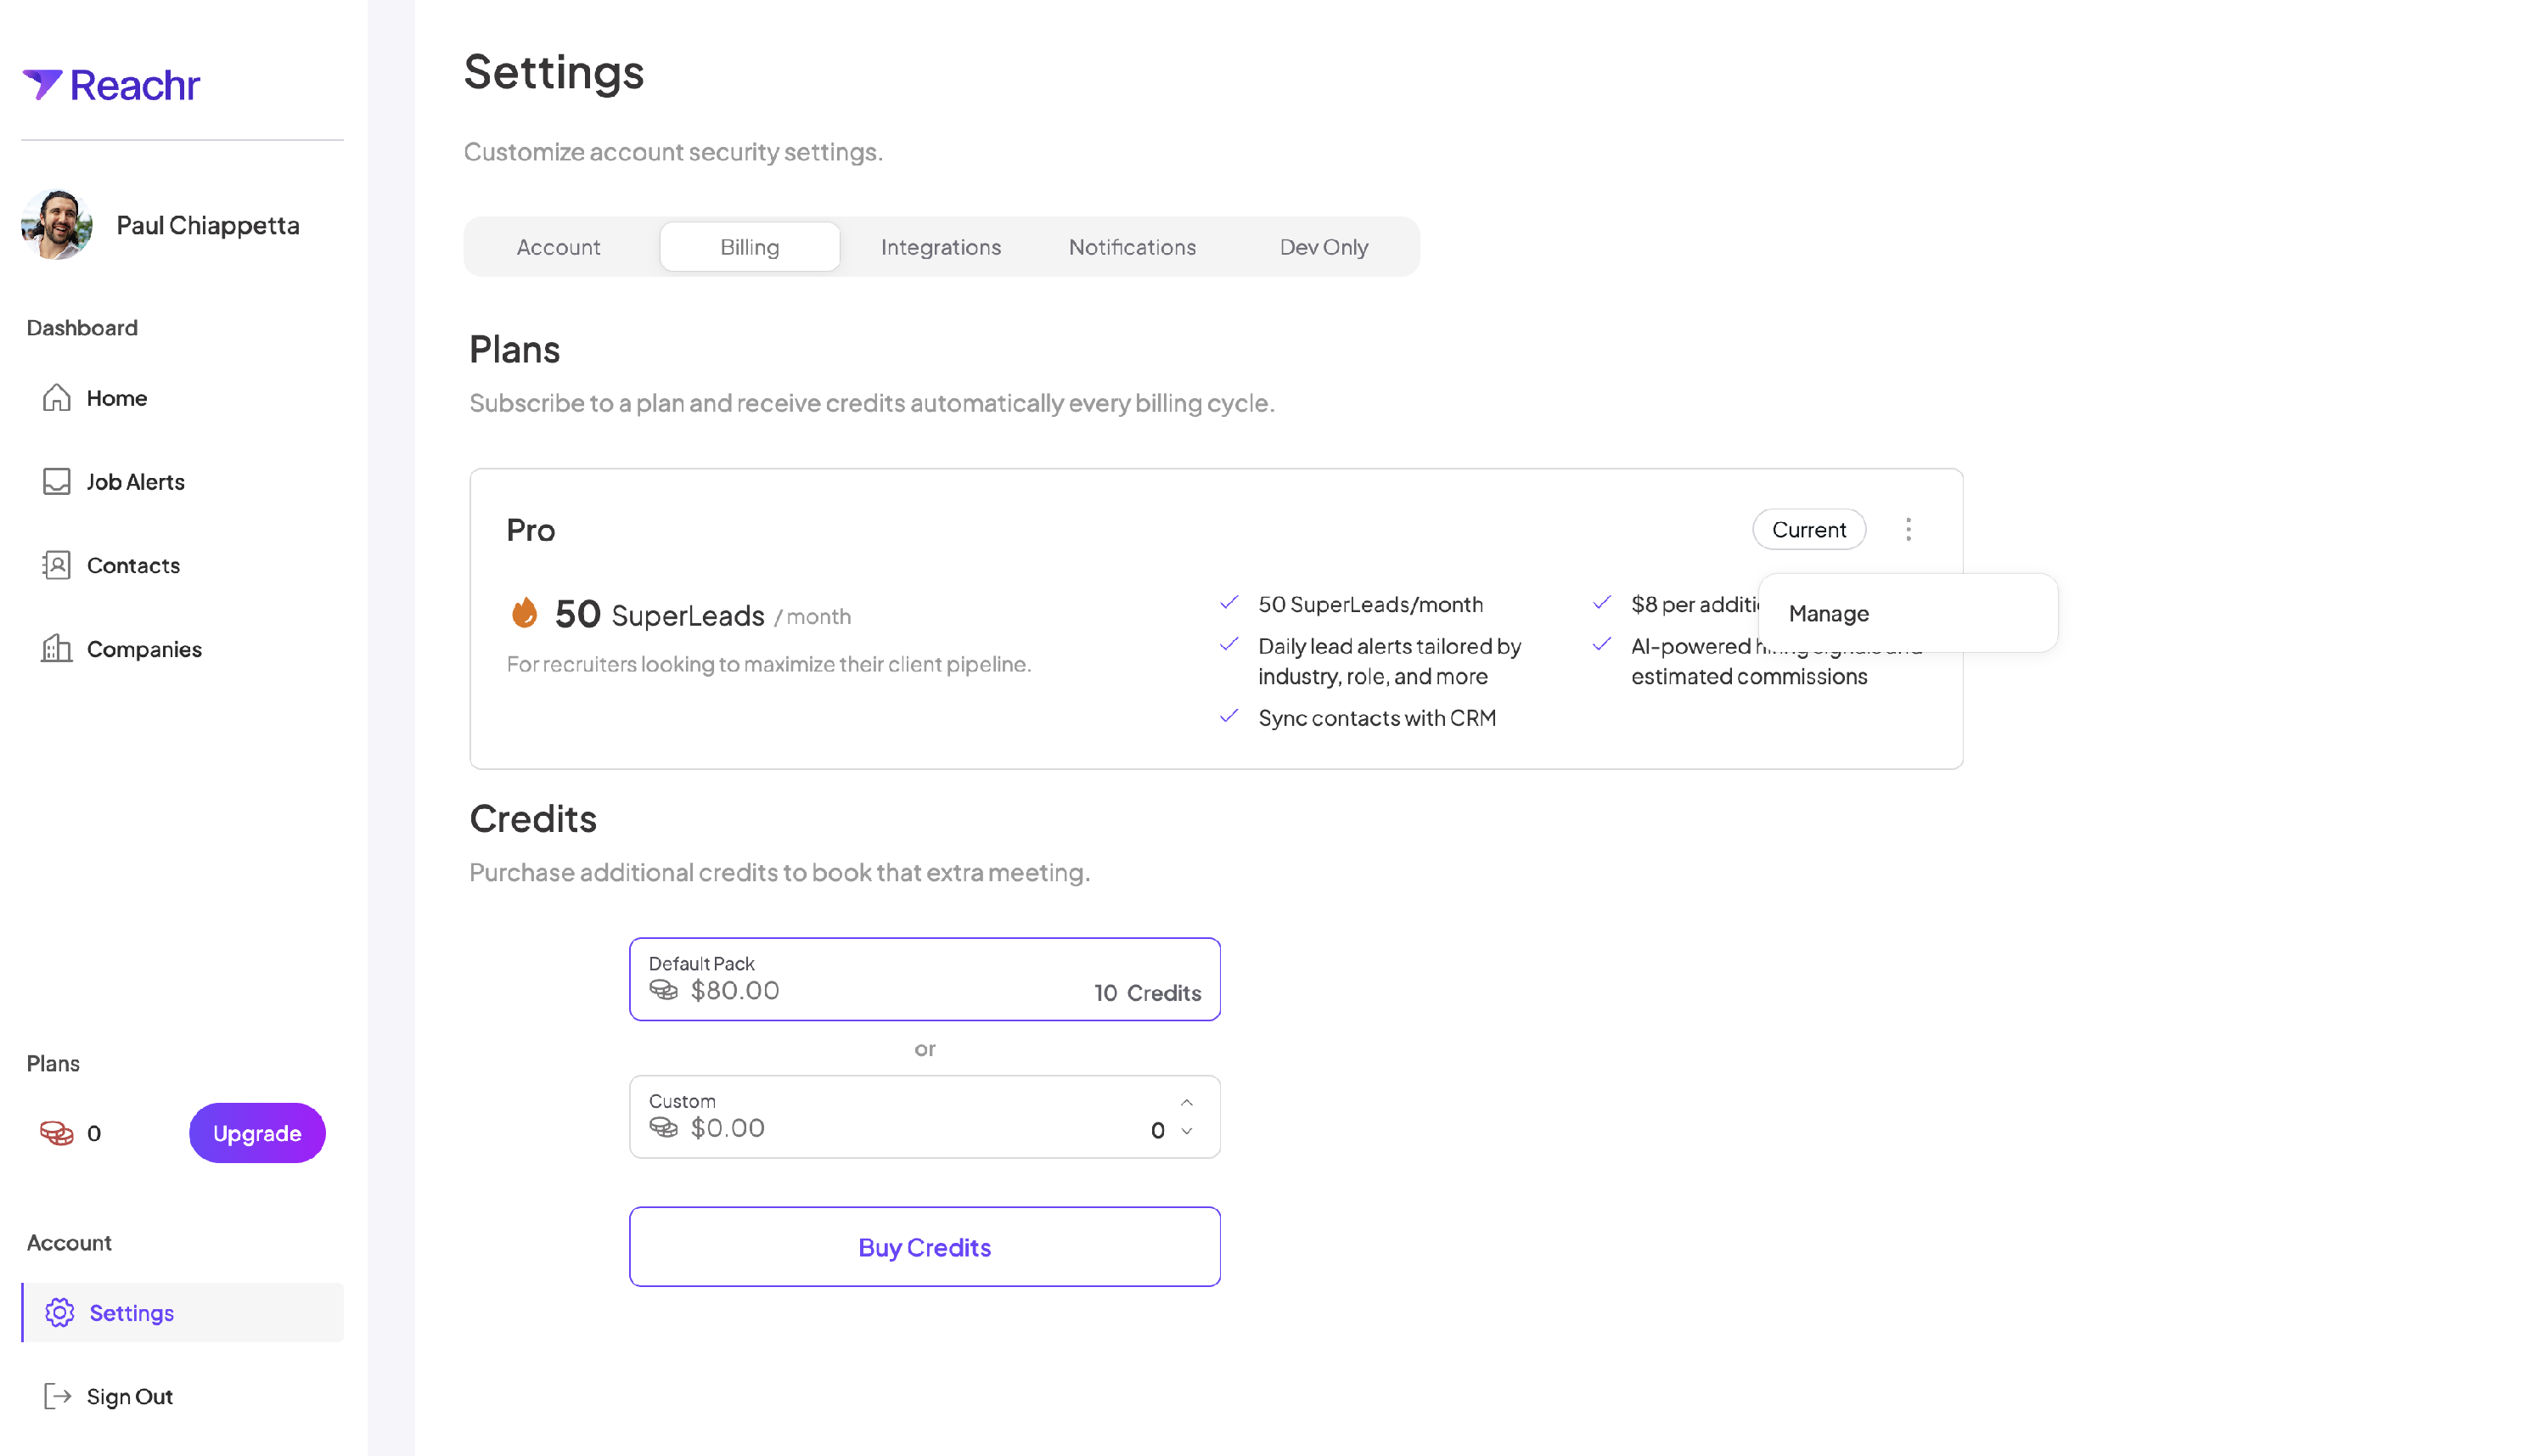
Task: Open the Companies building icon
Action: 56,649
